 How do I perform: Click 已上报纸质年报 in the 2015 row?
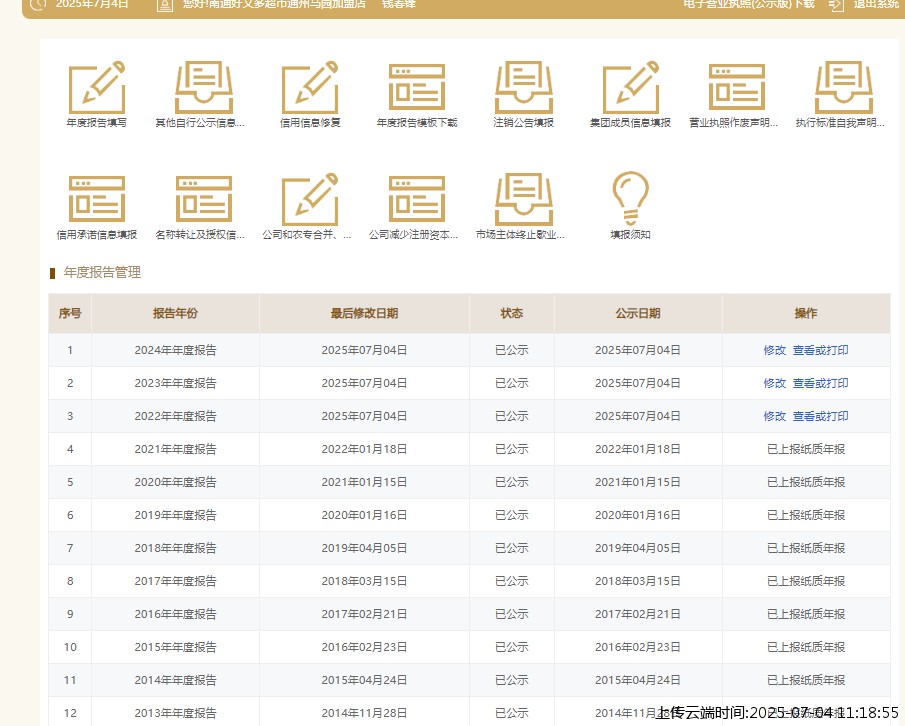pos(806,647)
